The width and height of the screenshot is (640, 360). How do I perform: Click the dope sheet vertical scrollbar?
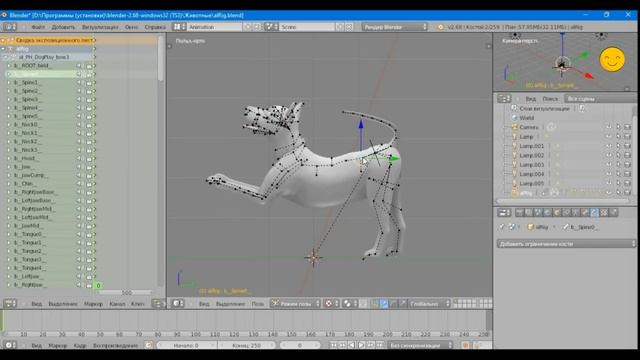(160, 58)
